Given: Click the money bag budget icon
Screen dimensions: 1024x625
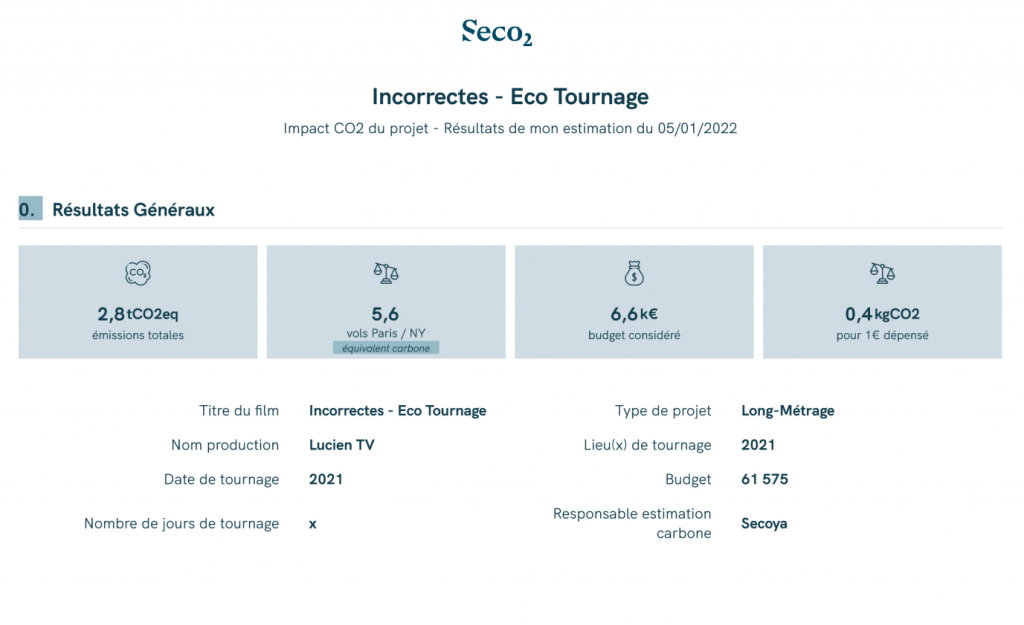Looking at the screenshot, I should tap(634, 273).
